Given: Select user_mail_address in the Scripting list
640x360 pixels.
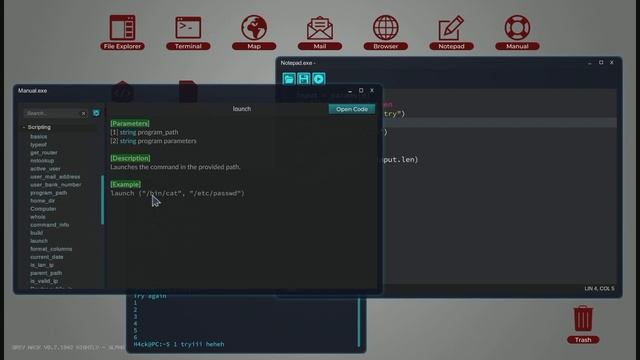Looking at the screenshot, I should tap(55, 177).
